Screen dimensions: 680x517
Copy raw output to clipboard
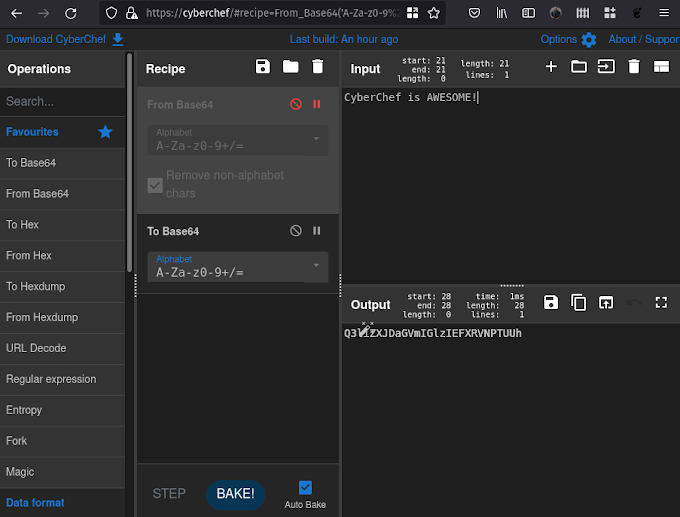(x=579, y=302)
